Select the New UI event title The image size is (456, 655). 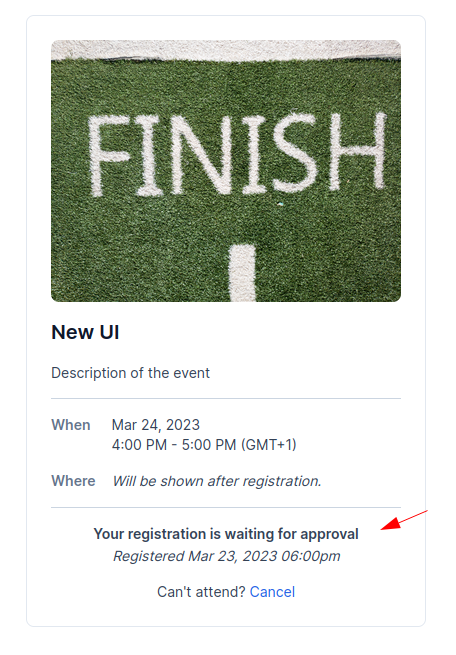tap(85, 332)
